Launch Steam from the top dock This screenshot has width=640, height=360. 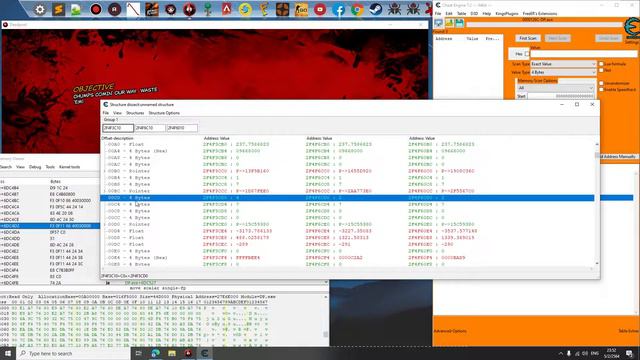pyautogui.click(x=376, y=9)
